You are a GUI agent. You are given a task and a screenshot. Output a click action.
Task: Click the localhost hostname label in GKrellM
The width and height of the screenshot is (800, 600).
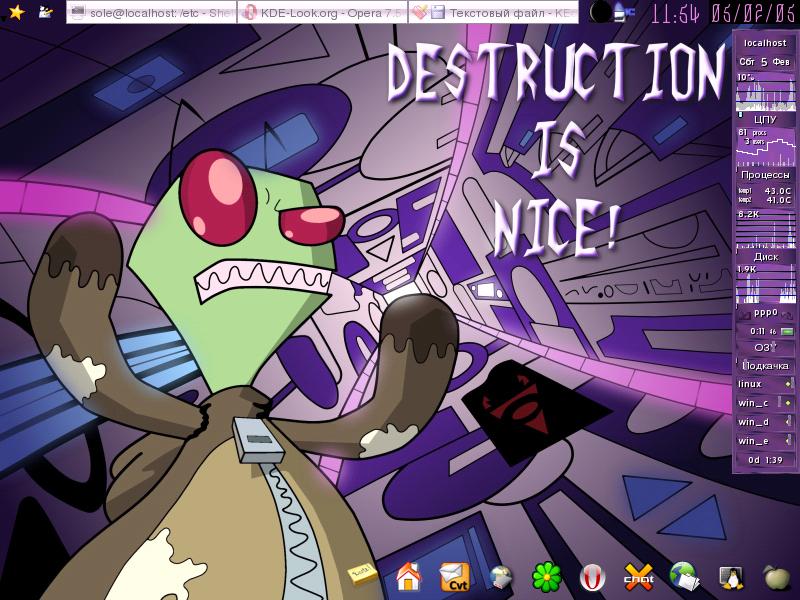765,43
